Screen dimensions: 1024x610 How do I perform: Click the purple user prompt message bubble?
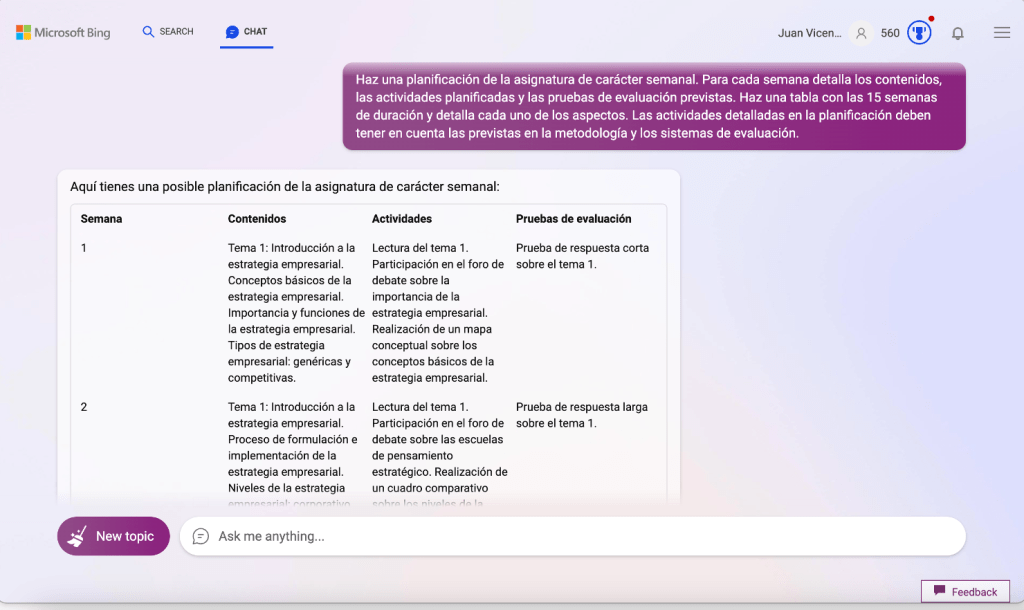click(x=654, y=107)
